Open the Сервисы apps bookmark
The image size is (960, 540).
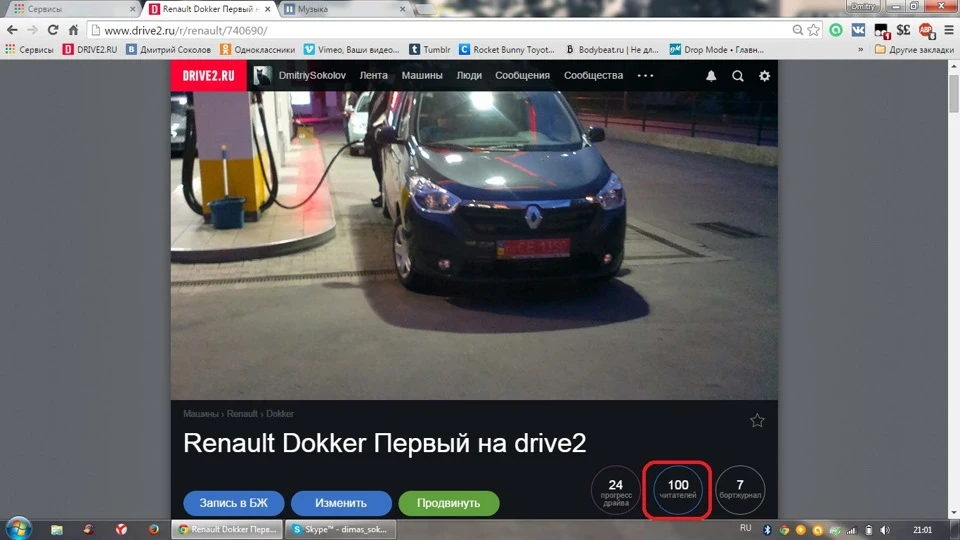point(29,50)
